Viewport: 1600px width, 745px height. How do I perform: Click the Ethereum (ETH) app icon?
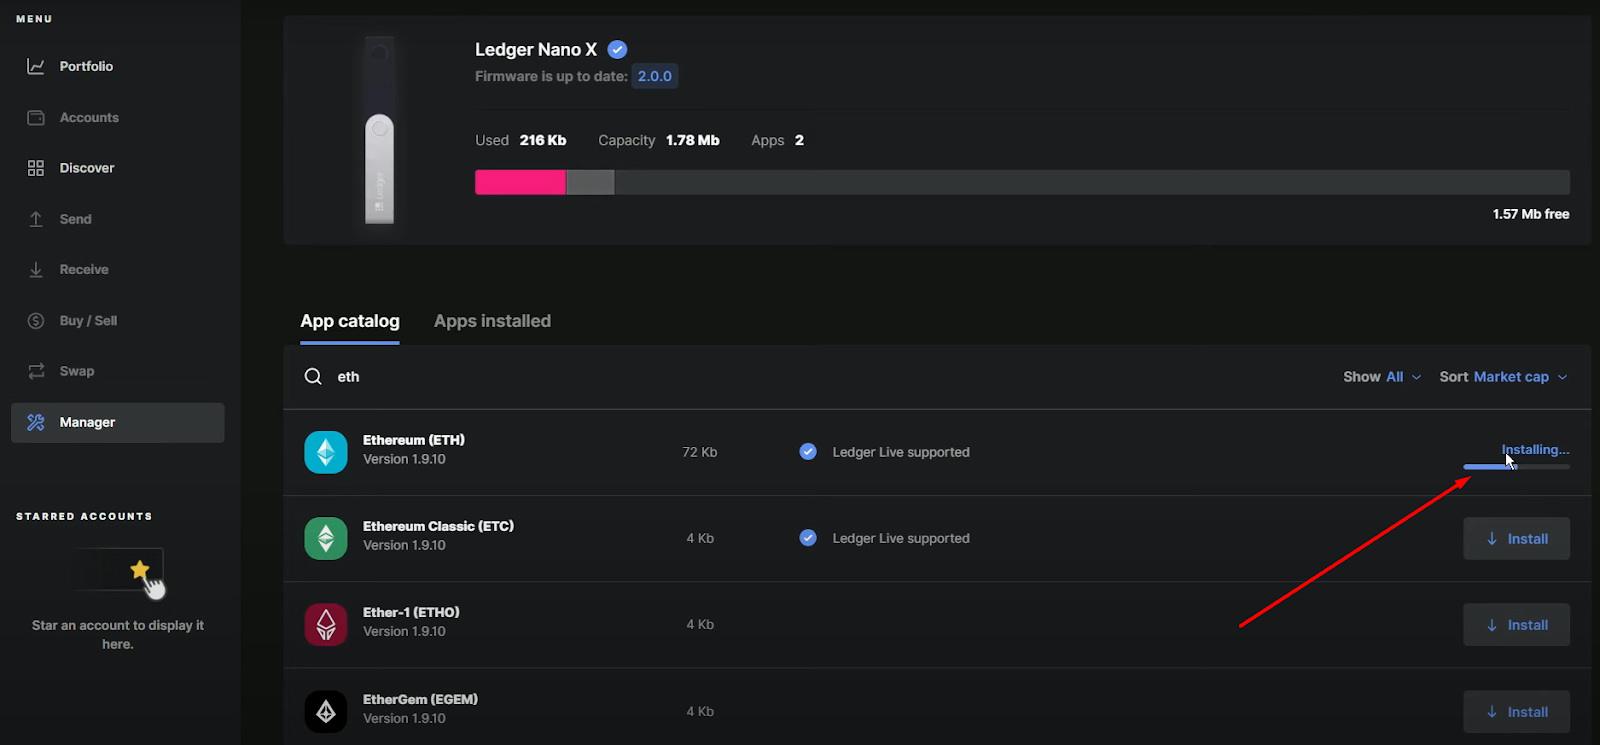[x=326, y=452]
